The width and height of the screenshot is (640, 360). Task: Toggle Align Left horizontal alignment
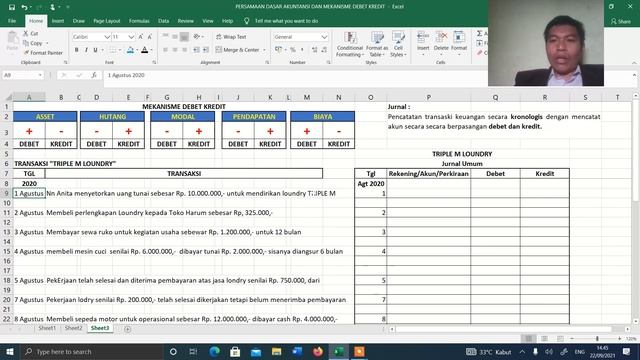point(165,50)
